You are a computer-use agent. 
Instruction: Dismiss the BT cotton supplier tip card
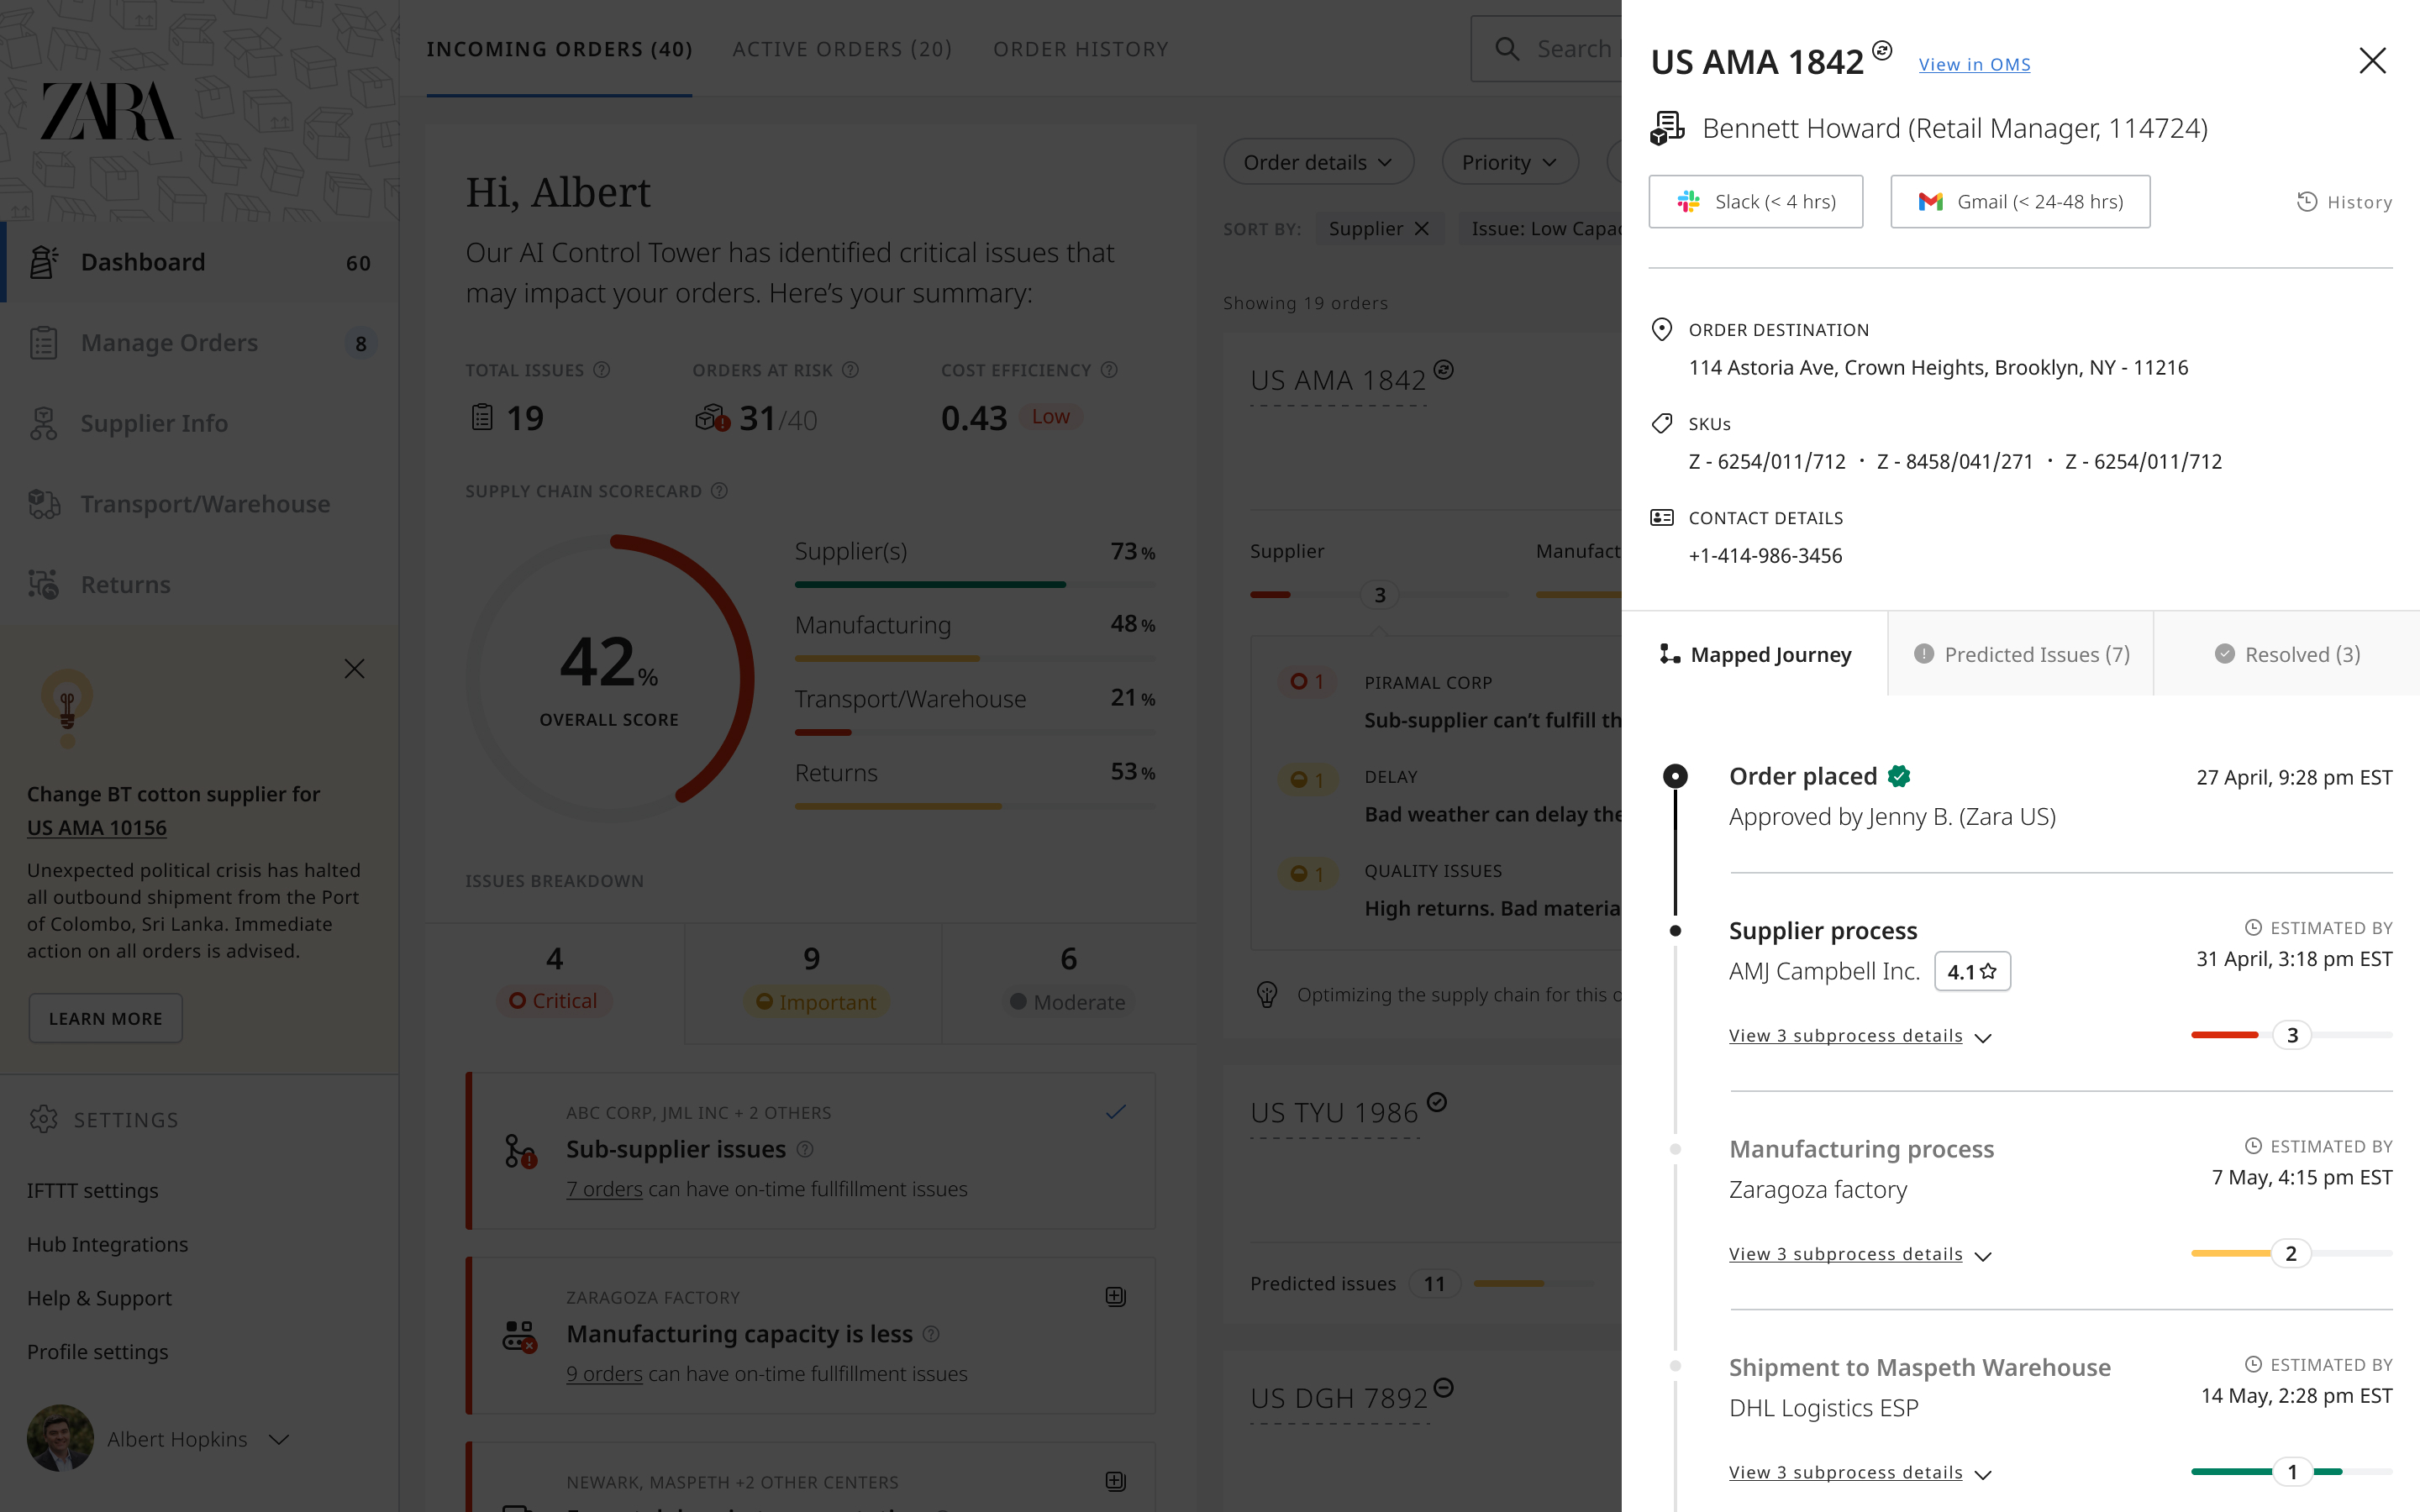[x=354, y=668]
